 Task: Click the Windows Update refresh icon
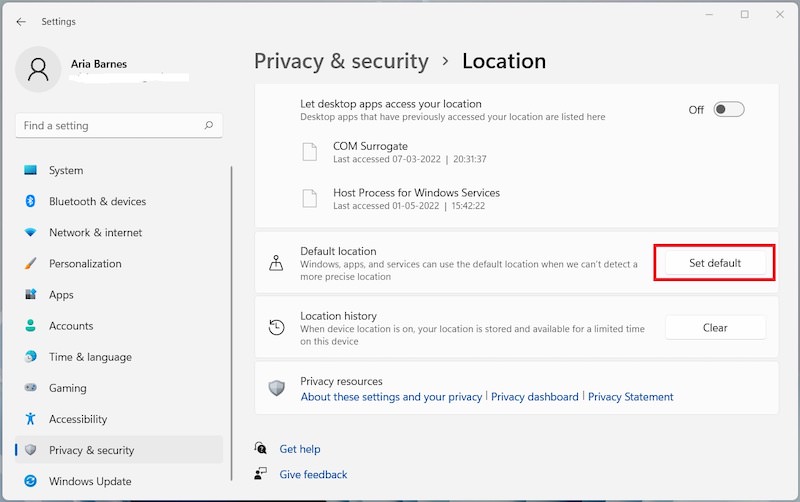31,481
